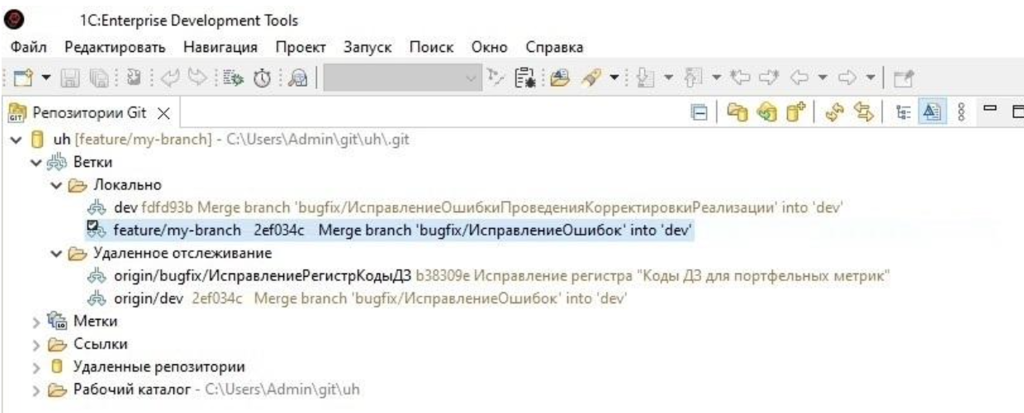Toggle display of latest branch commit

[x=932, y=112]
